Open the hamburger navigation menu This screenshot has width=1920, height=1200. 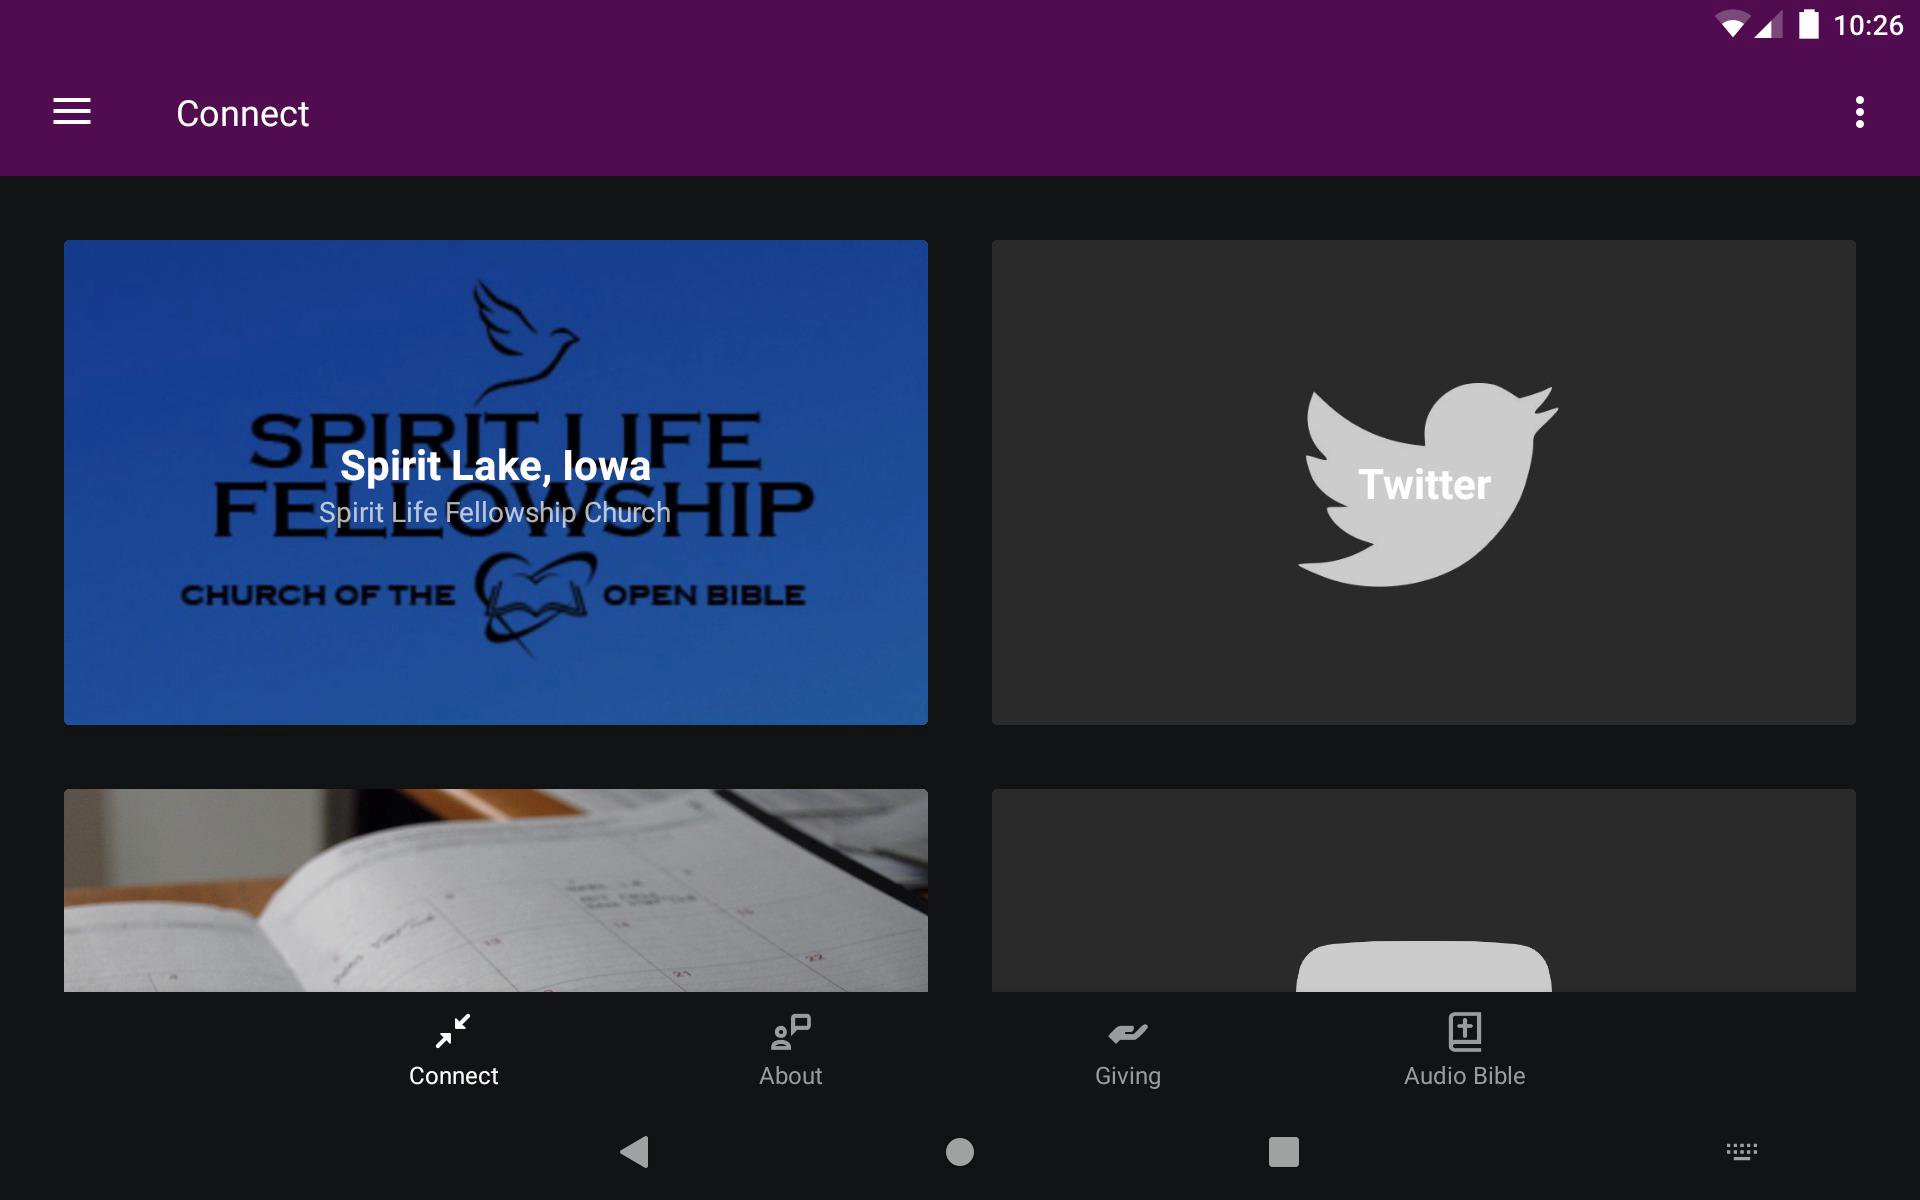[72, 112]
